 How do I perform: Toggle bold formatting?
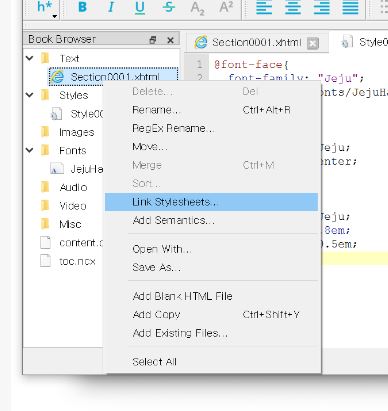(82, 7)
